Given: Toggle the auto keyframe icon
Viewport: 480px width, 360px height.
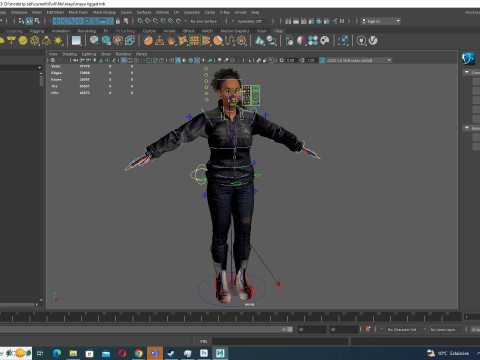Looking at the screenshot, I should coord(368,329).
